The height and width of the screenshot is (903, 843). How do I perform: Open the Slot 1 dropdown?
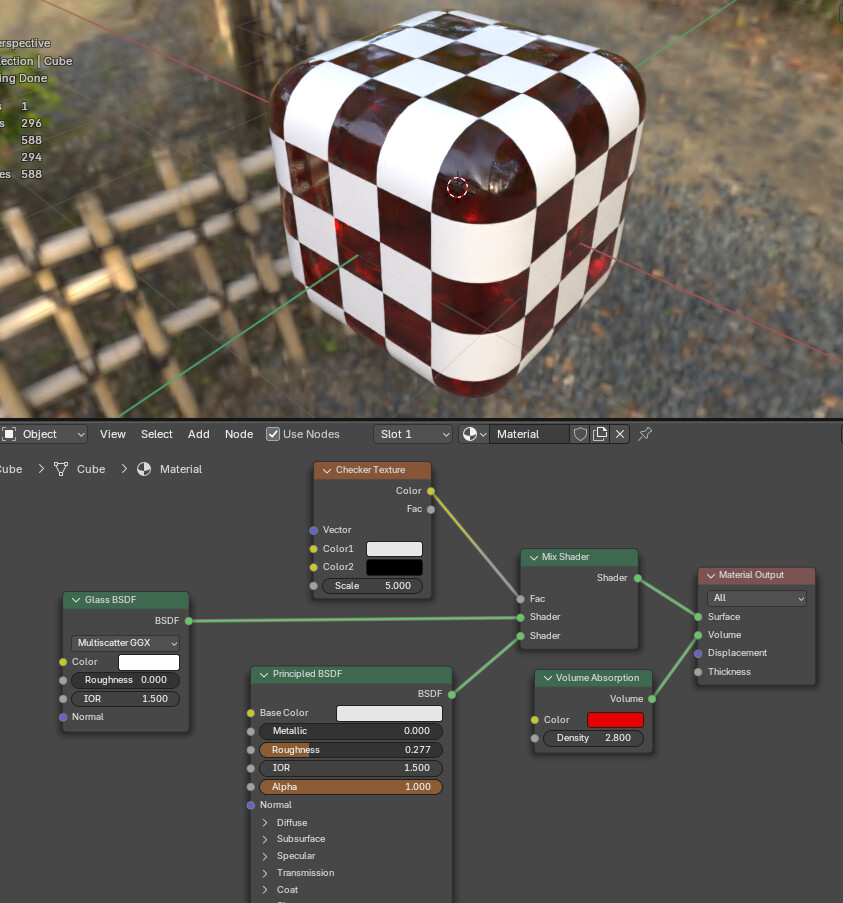click(x=413, y=434)
